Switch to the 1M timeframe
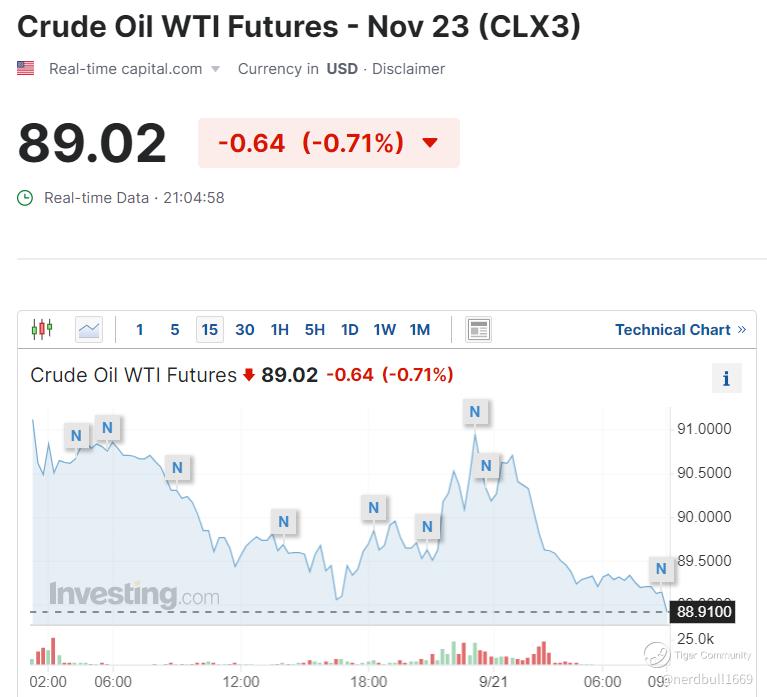Screen dimensions: 767x697 click(420, 329)
